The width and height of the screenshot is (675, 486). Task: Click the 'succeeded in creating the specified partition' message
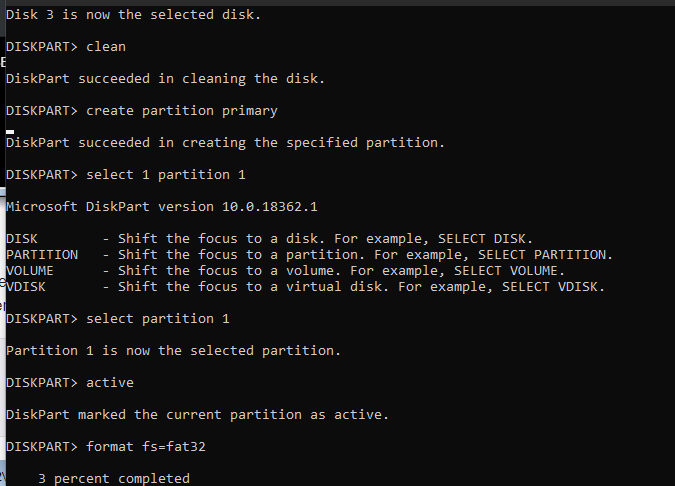225,143
